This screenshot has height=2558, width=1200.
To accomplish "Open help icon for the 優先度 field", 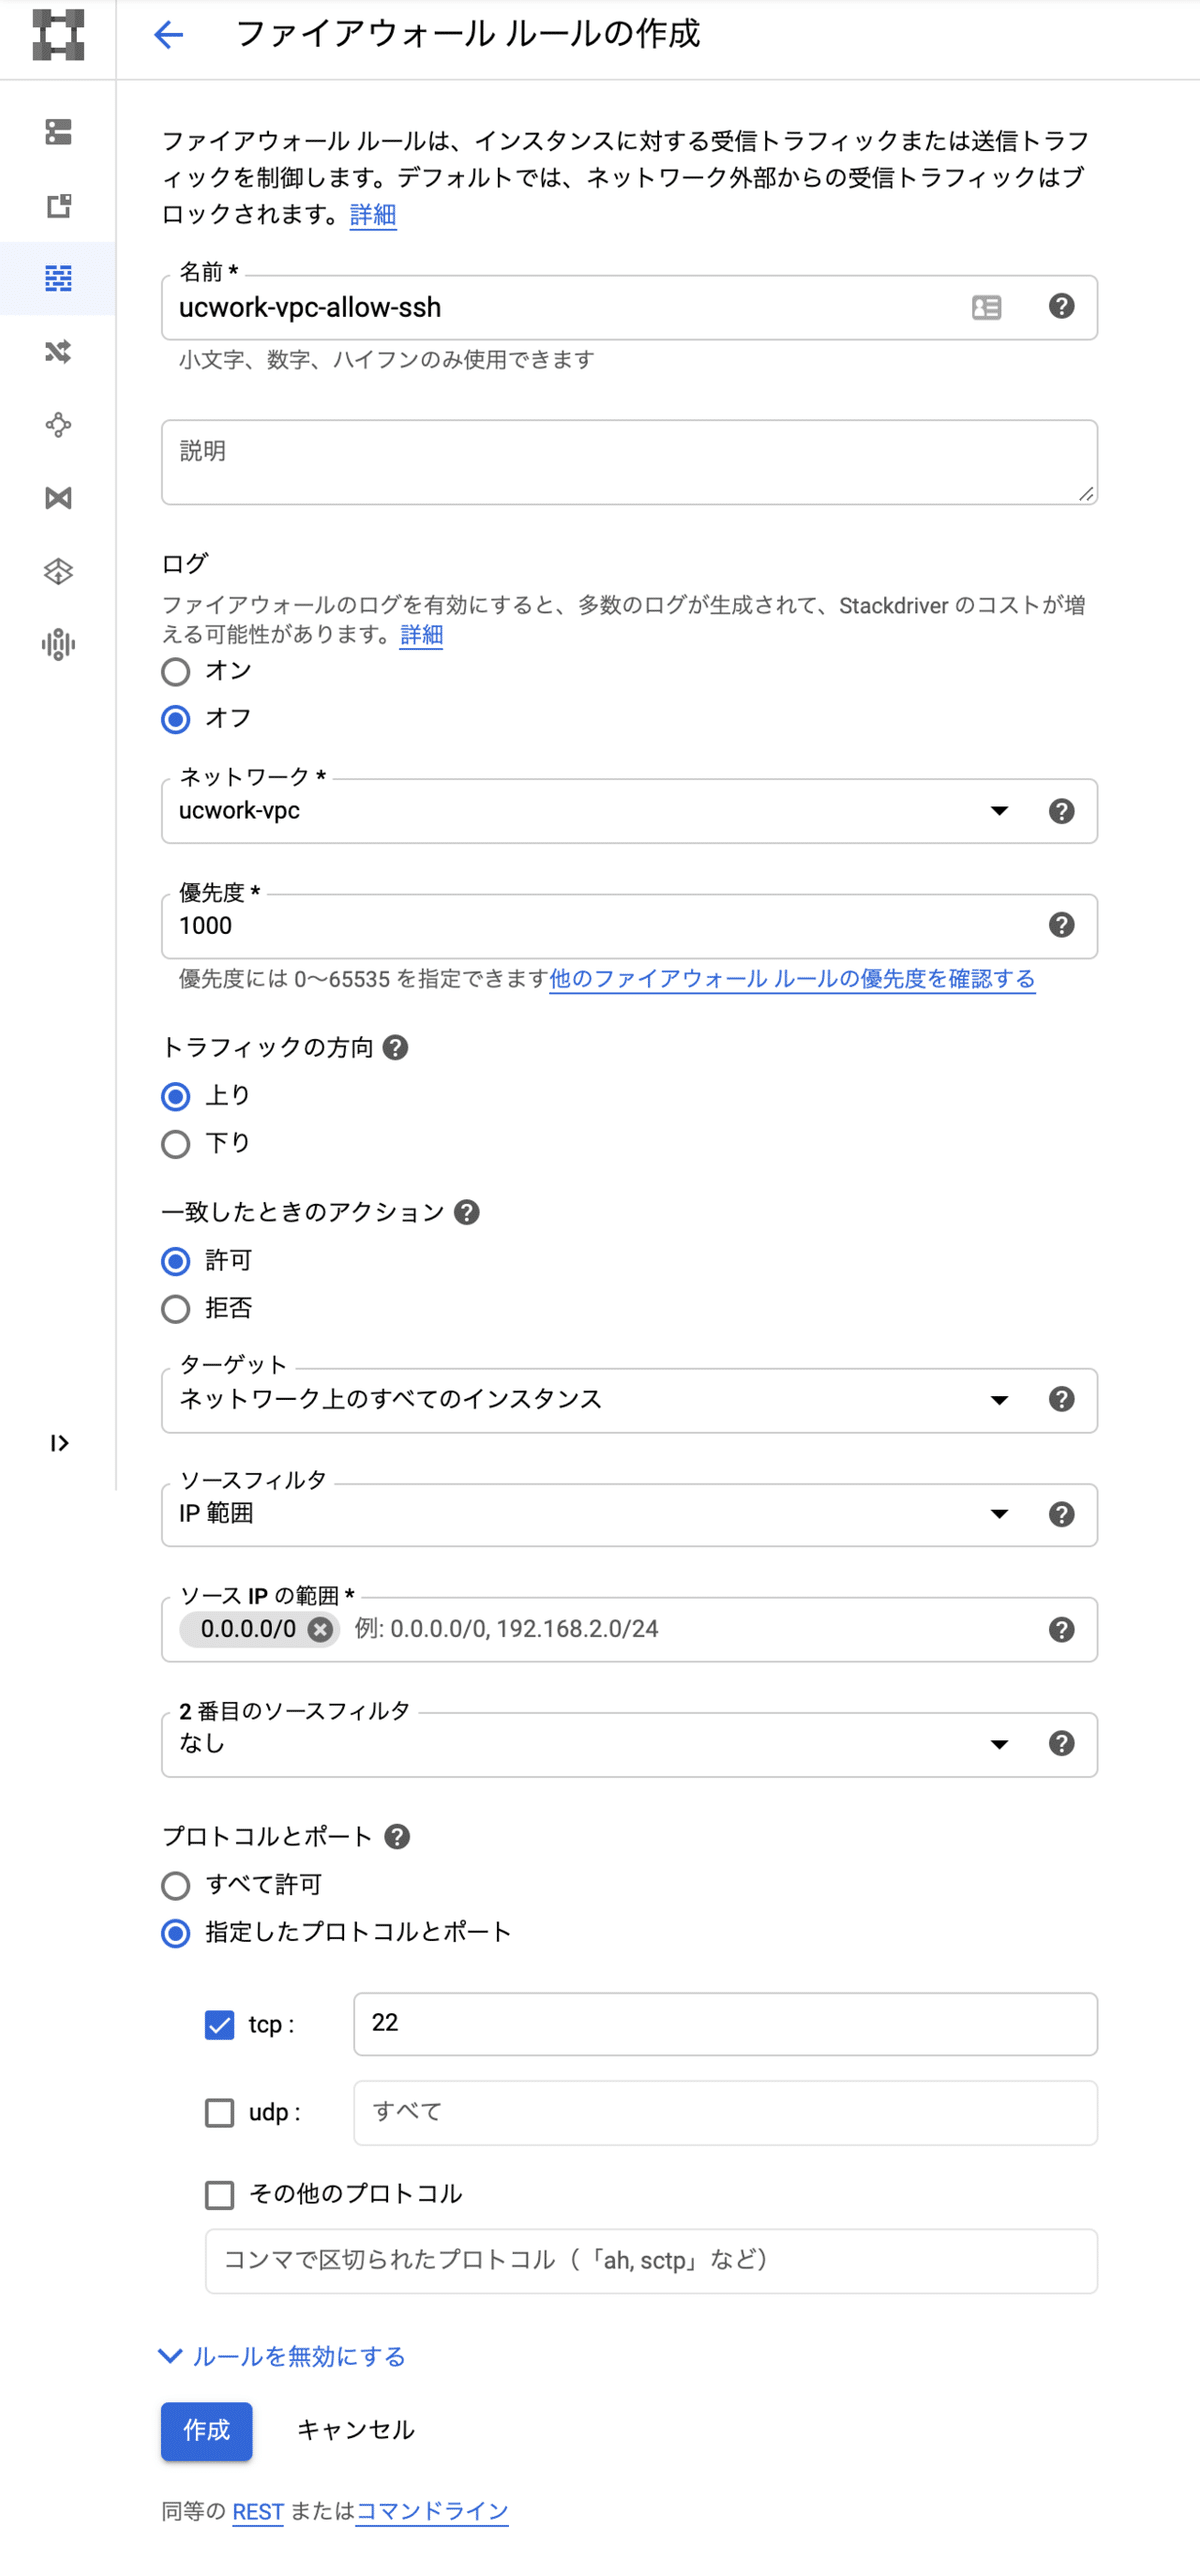I will [x=1062, y=925].
